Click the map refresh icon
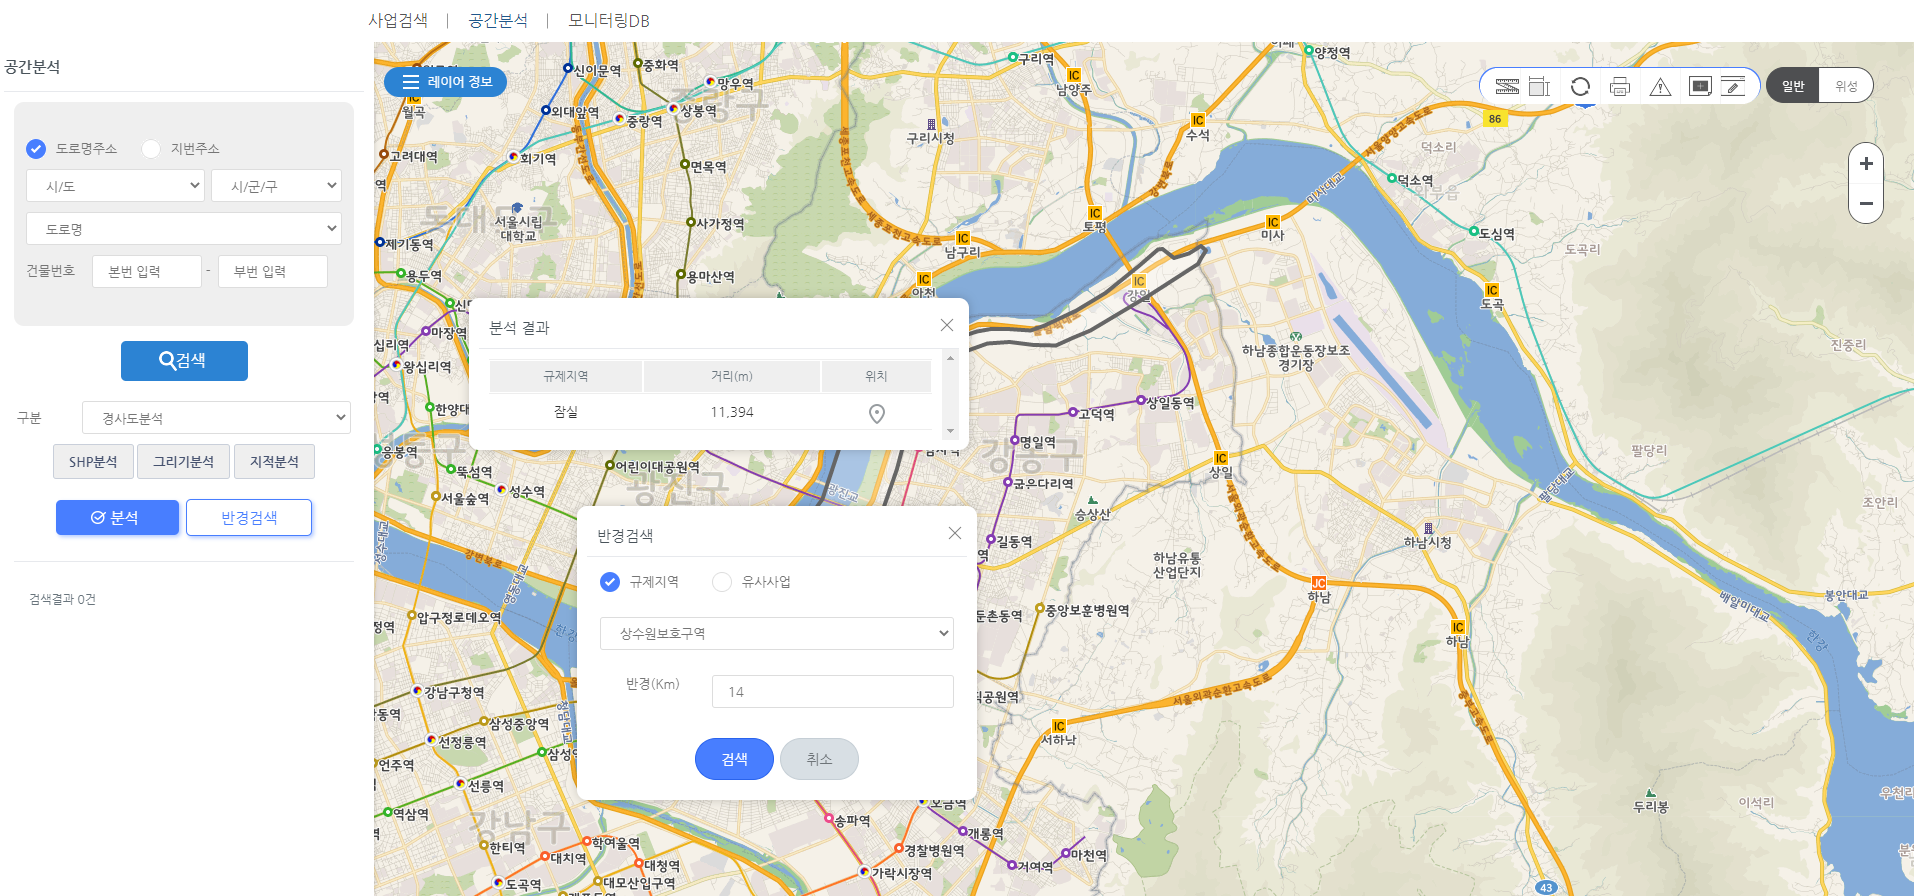The width and height of the screenshot is (1914, 896). (x=1580, y=86)
